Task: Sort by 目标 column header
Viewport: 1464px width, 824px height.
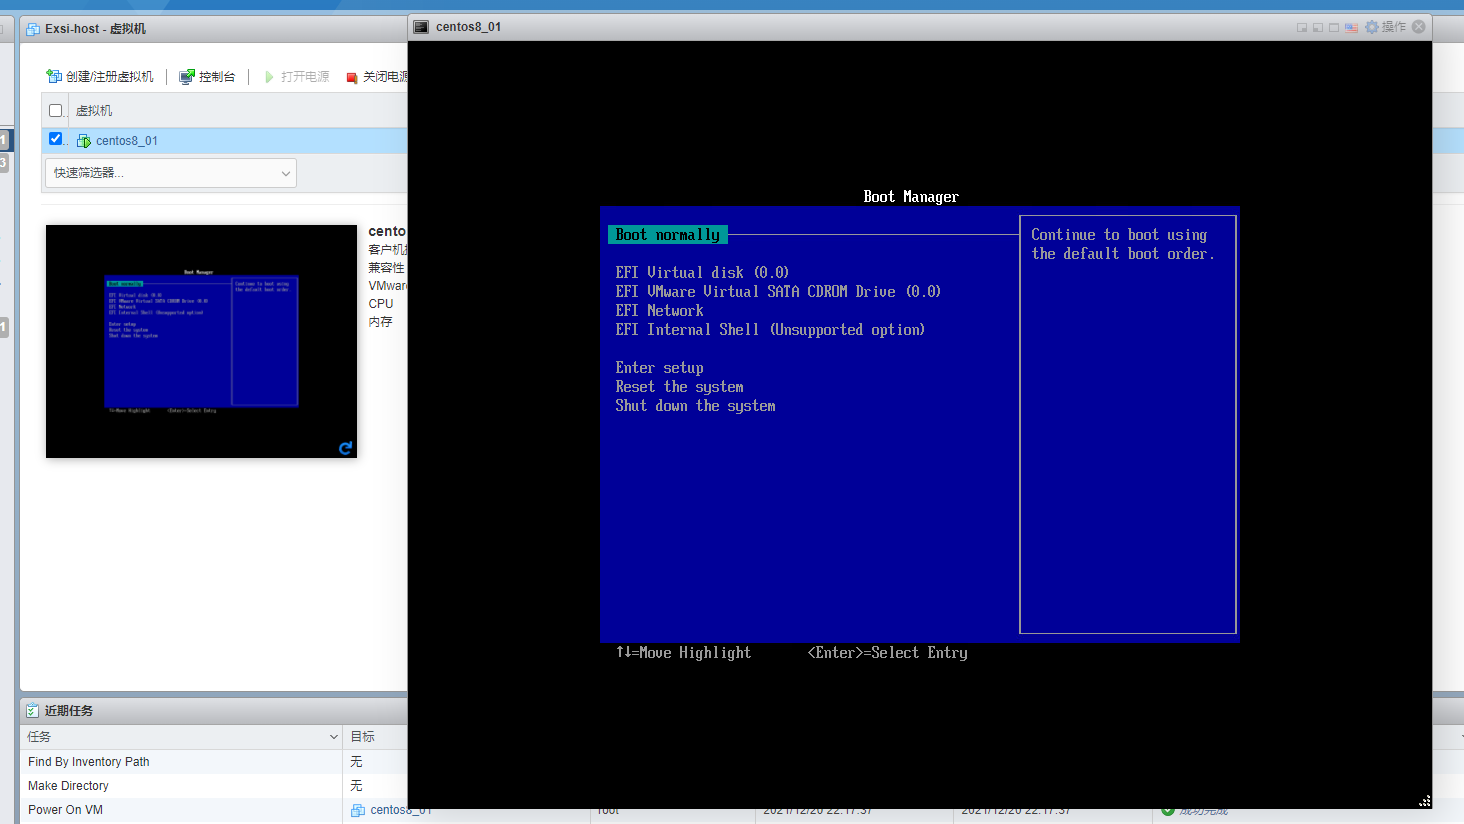Action: click(x=363, y=737)
